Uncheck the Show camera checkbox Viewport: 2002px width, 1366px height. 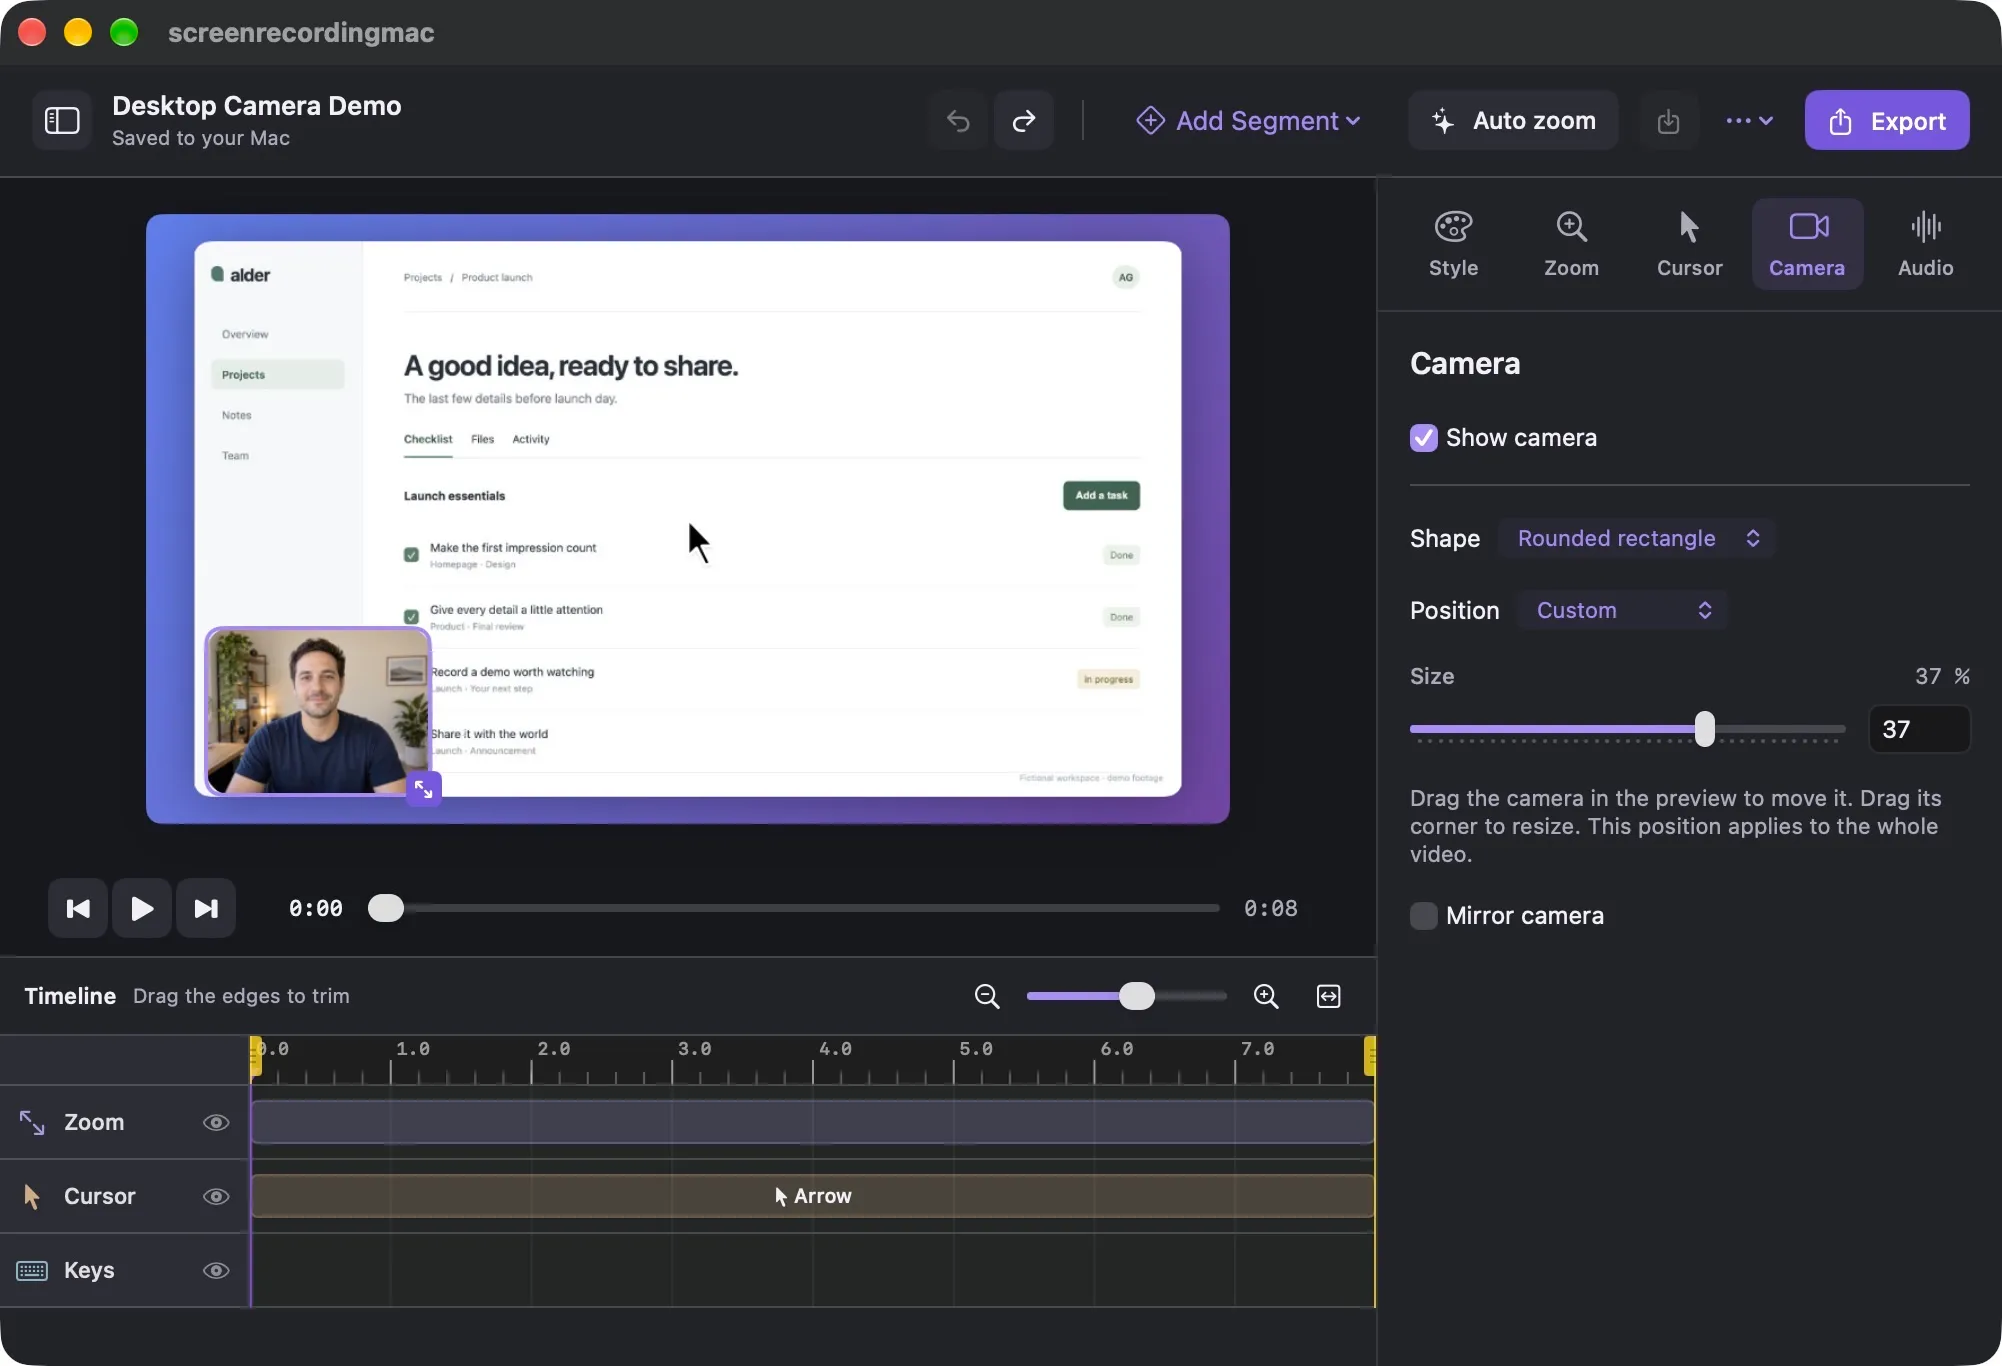coord(1424,438)
